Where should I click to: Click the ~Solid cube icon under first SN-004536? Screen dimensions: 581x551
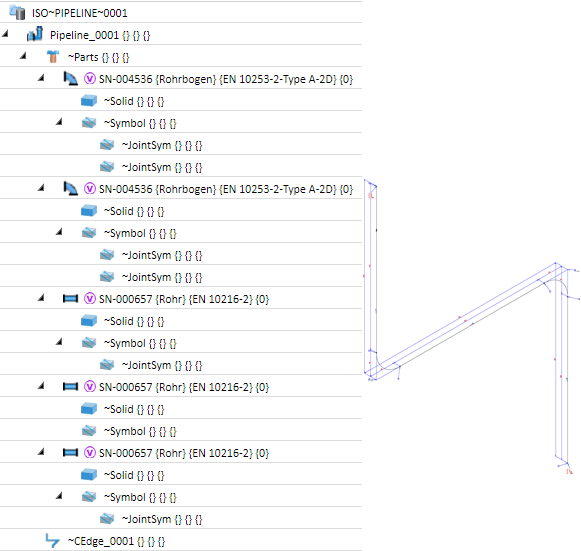tap(89, 100)
